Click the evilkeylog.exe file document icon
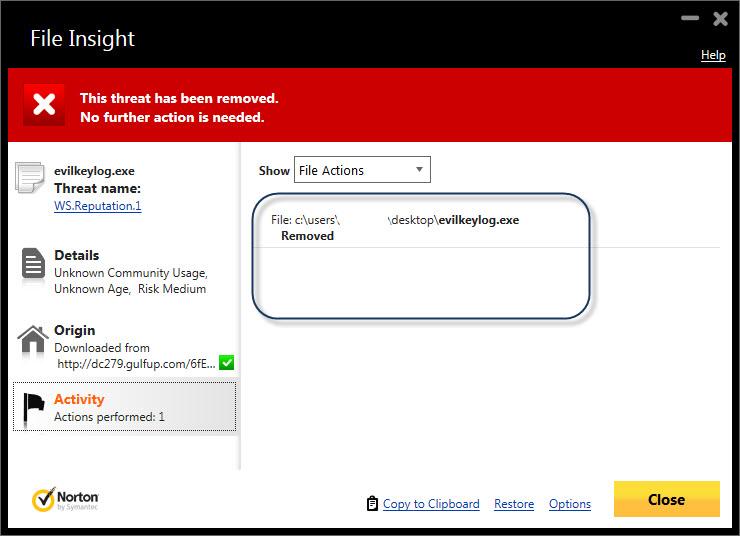740x536 pixels. pyautogui.click(x=30, y=177)
